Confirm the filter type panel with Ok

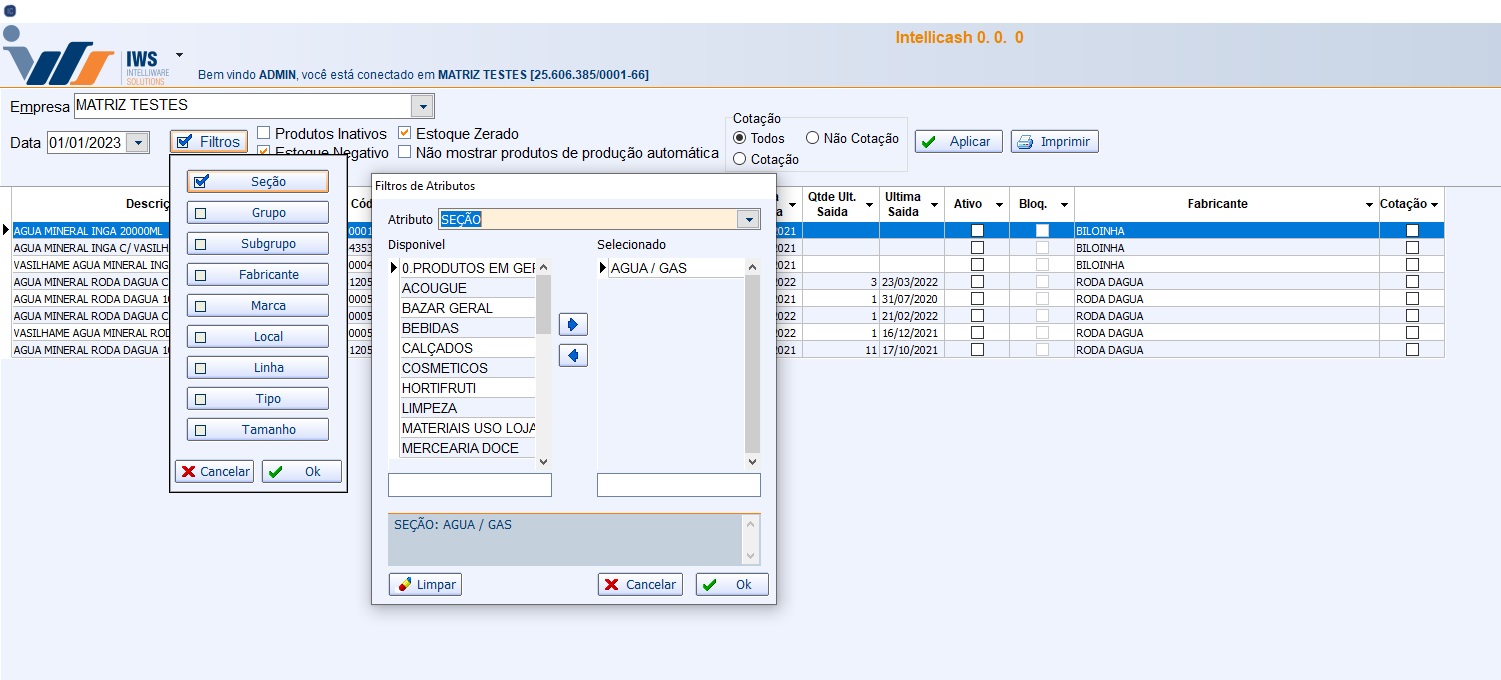pos(302,472)
